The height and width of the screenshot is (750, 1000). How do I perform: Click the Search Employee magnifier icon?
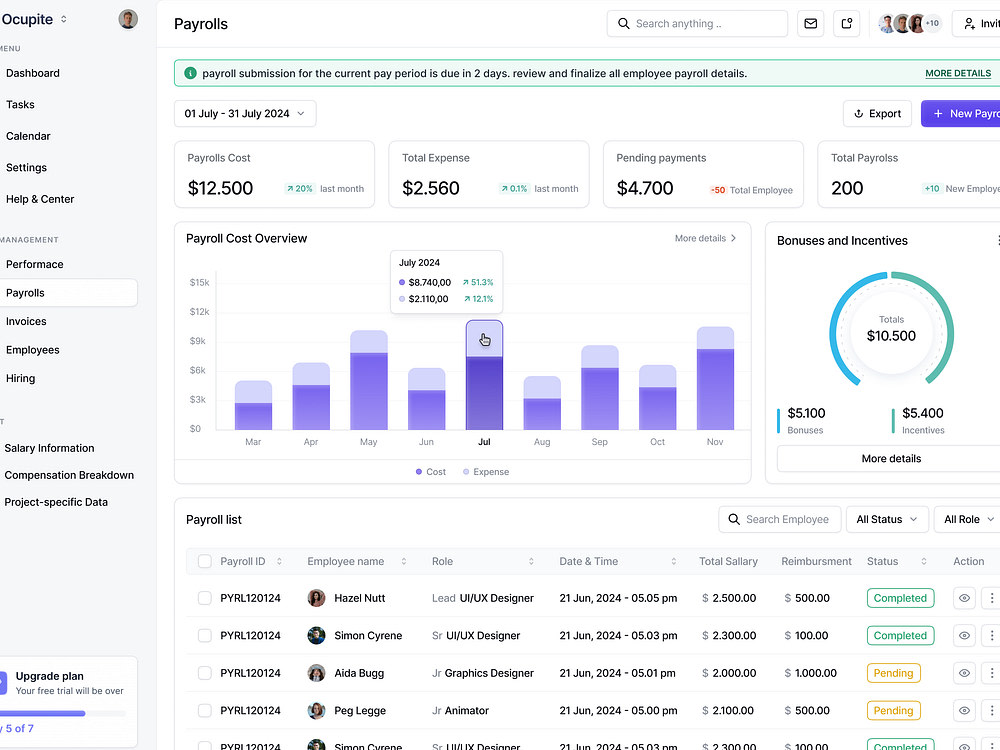coord(734,519)
